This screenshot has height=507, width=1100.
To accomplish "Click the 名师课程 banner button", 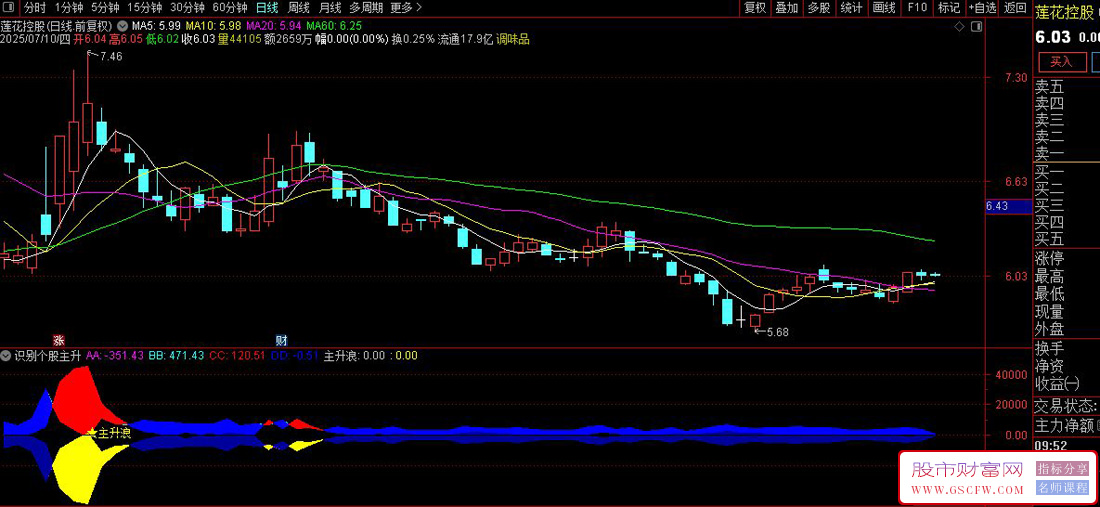I will [1062, 488].
